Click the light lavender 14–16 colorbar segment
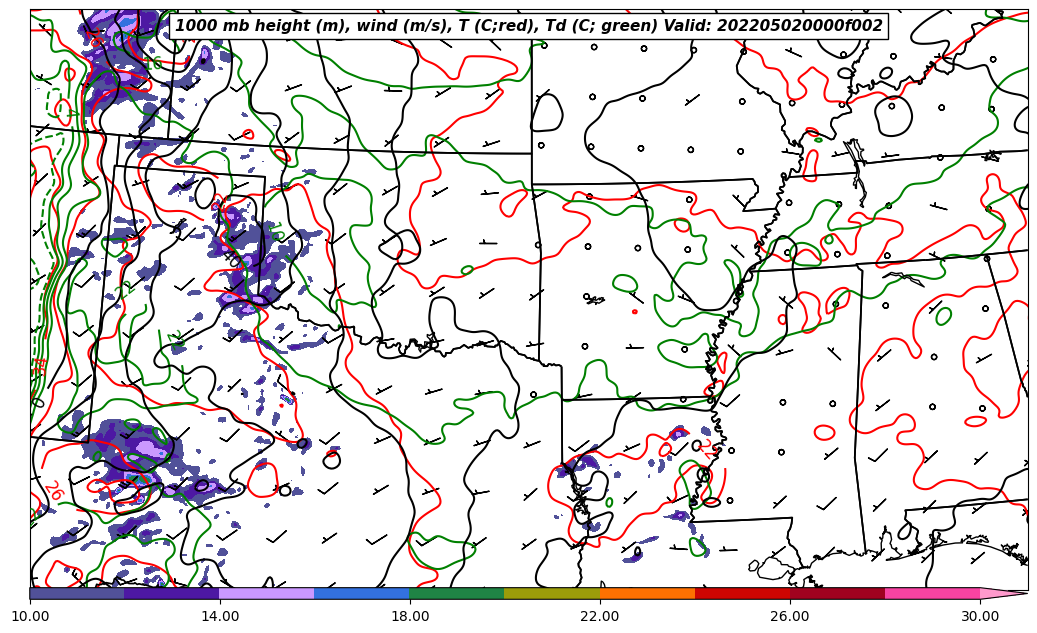1037x633 pixels. pyautogui.click(x=267, y=593)
